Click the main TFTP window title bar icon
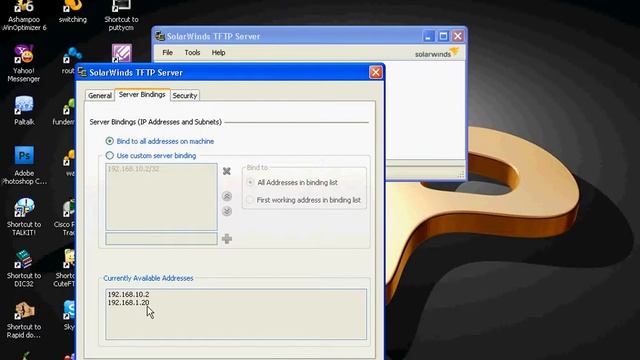Image resolution: width=640 pixels, height=360 pixels. [160, 36]
